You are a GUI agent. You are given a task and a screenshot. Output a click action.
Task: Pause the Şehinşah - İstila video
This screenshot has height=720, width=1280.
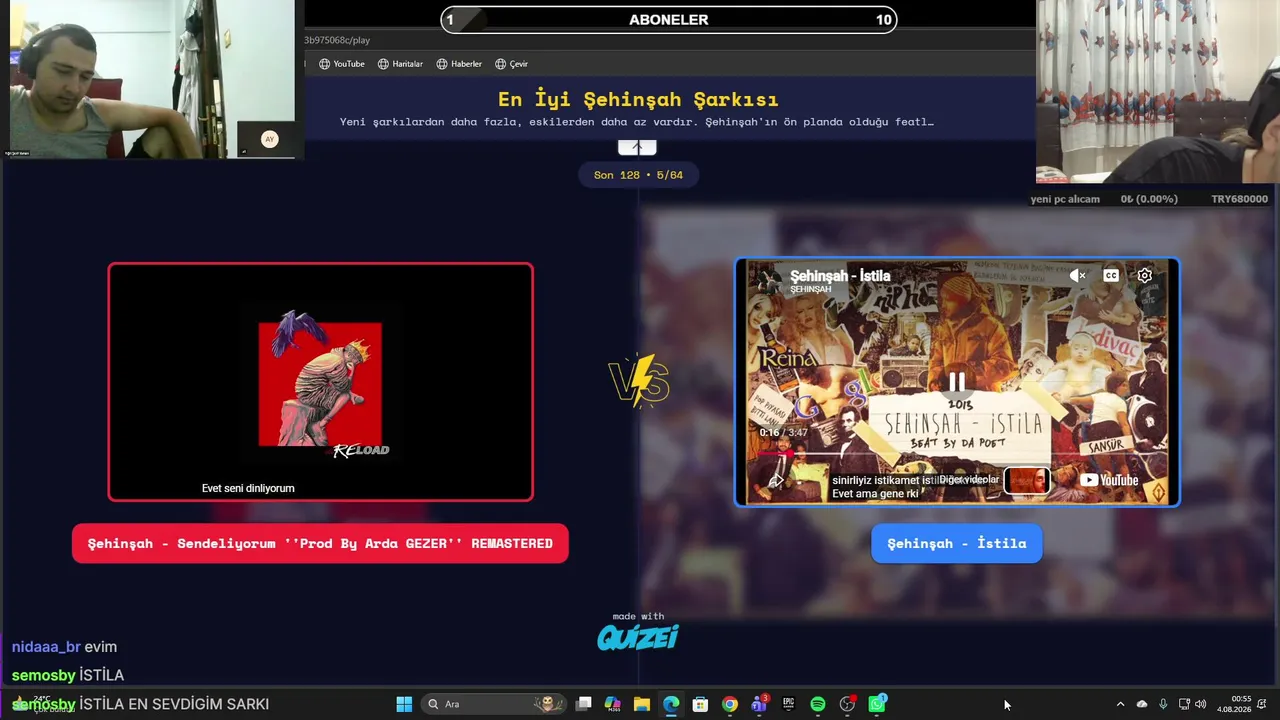pos(957,382)
